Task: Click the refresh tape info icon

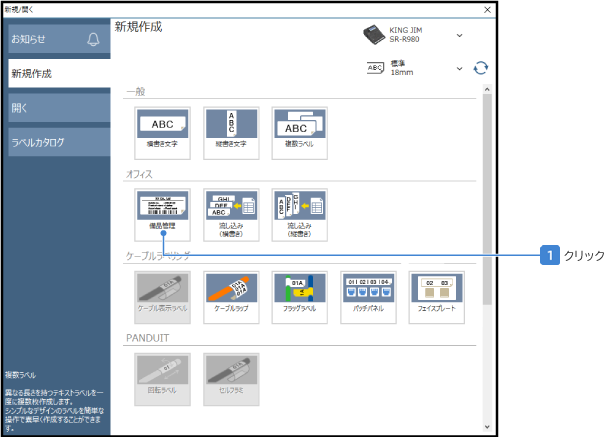Action: [481, 68]
